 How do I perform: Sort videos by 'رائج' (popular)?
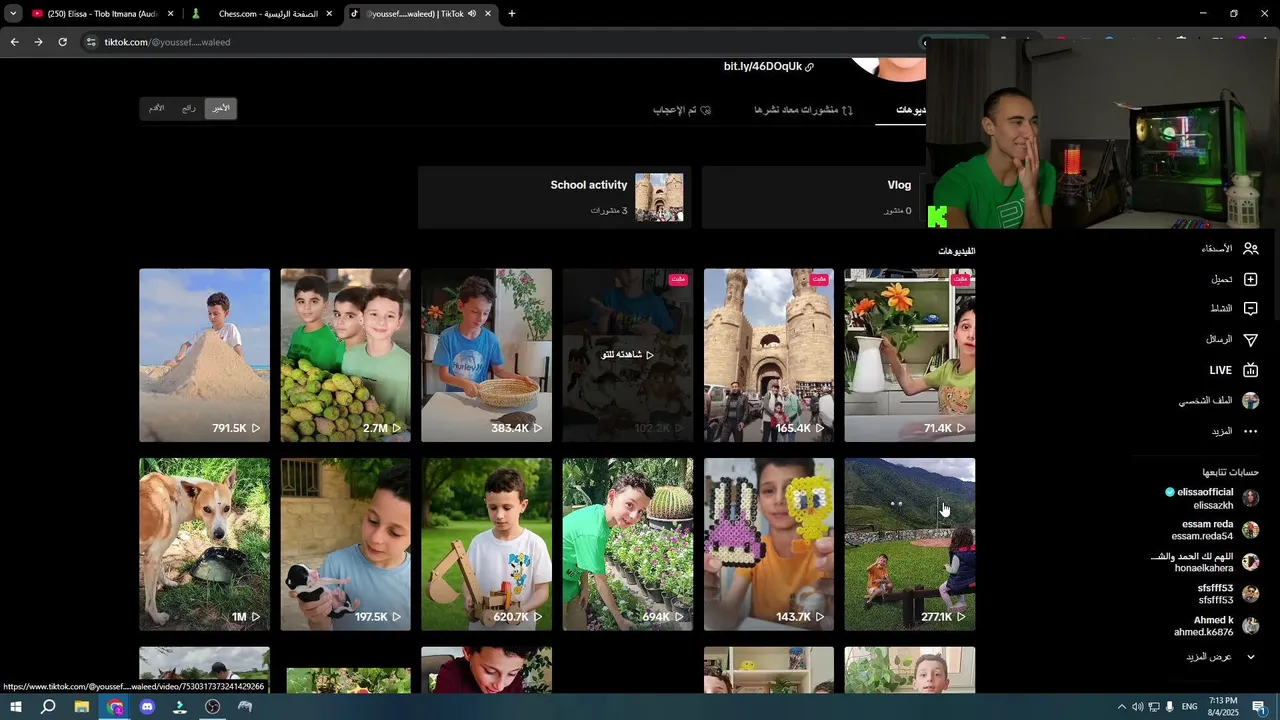coord(189,108)
